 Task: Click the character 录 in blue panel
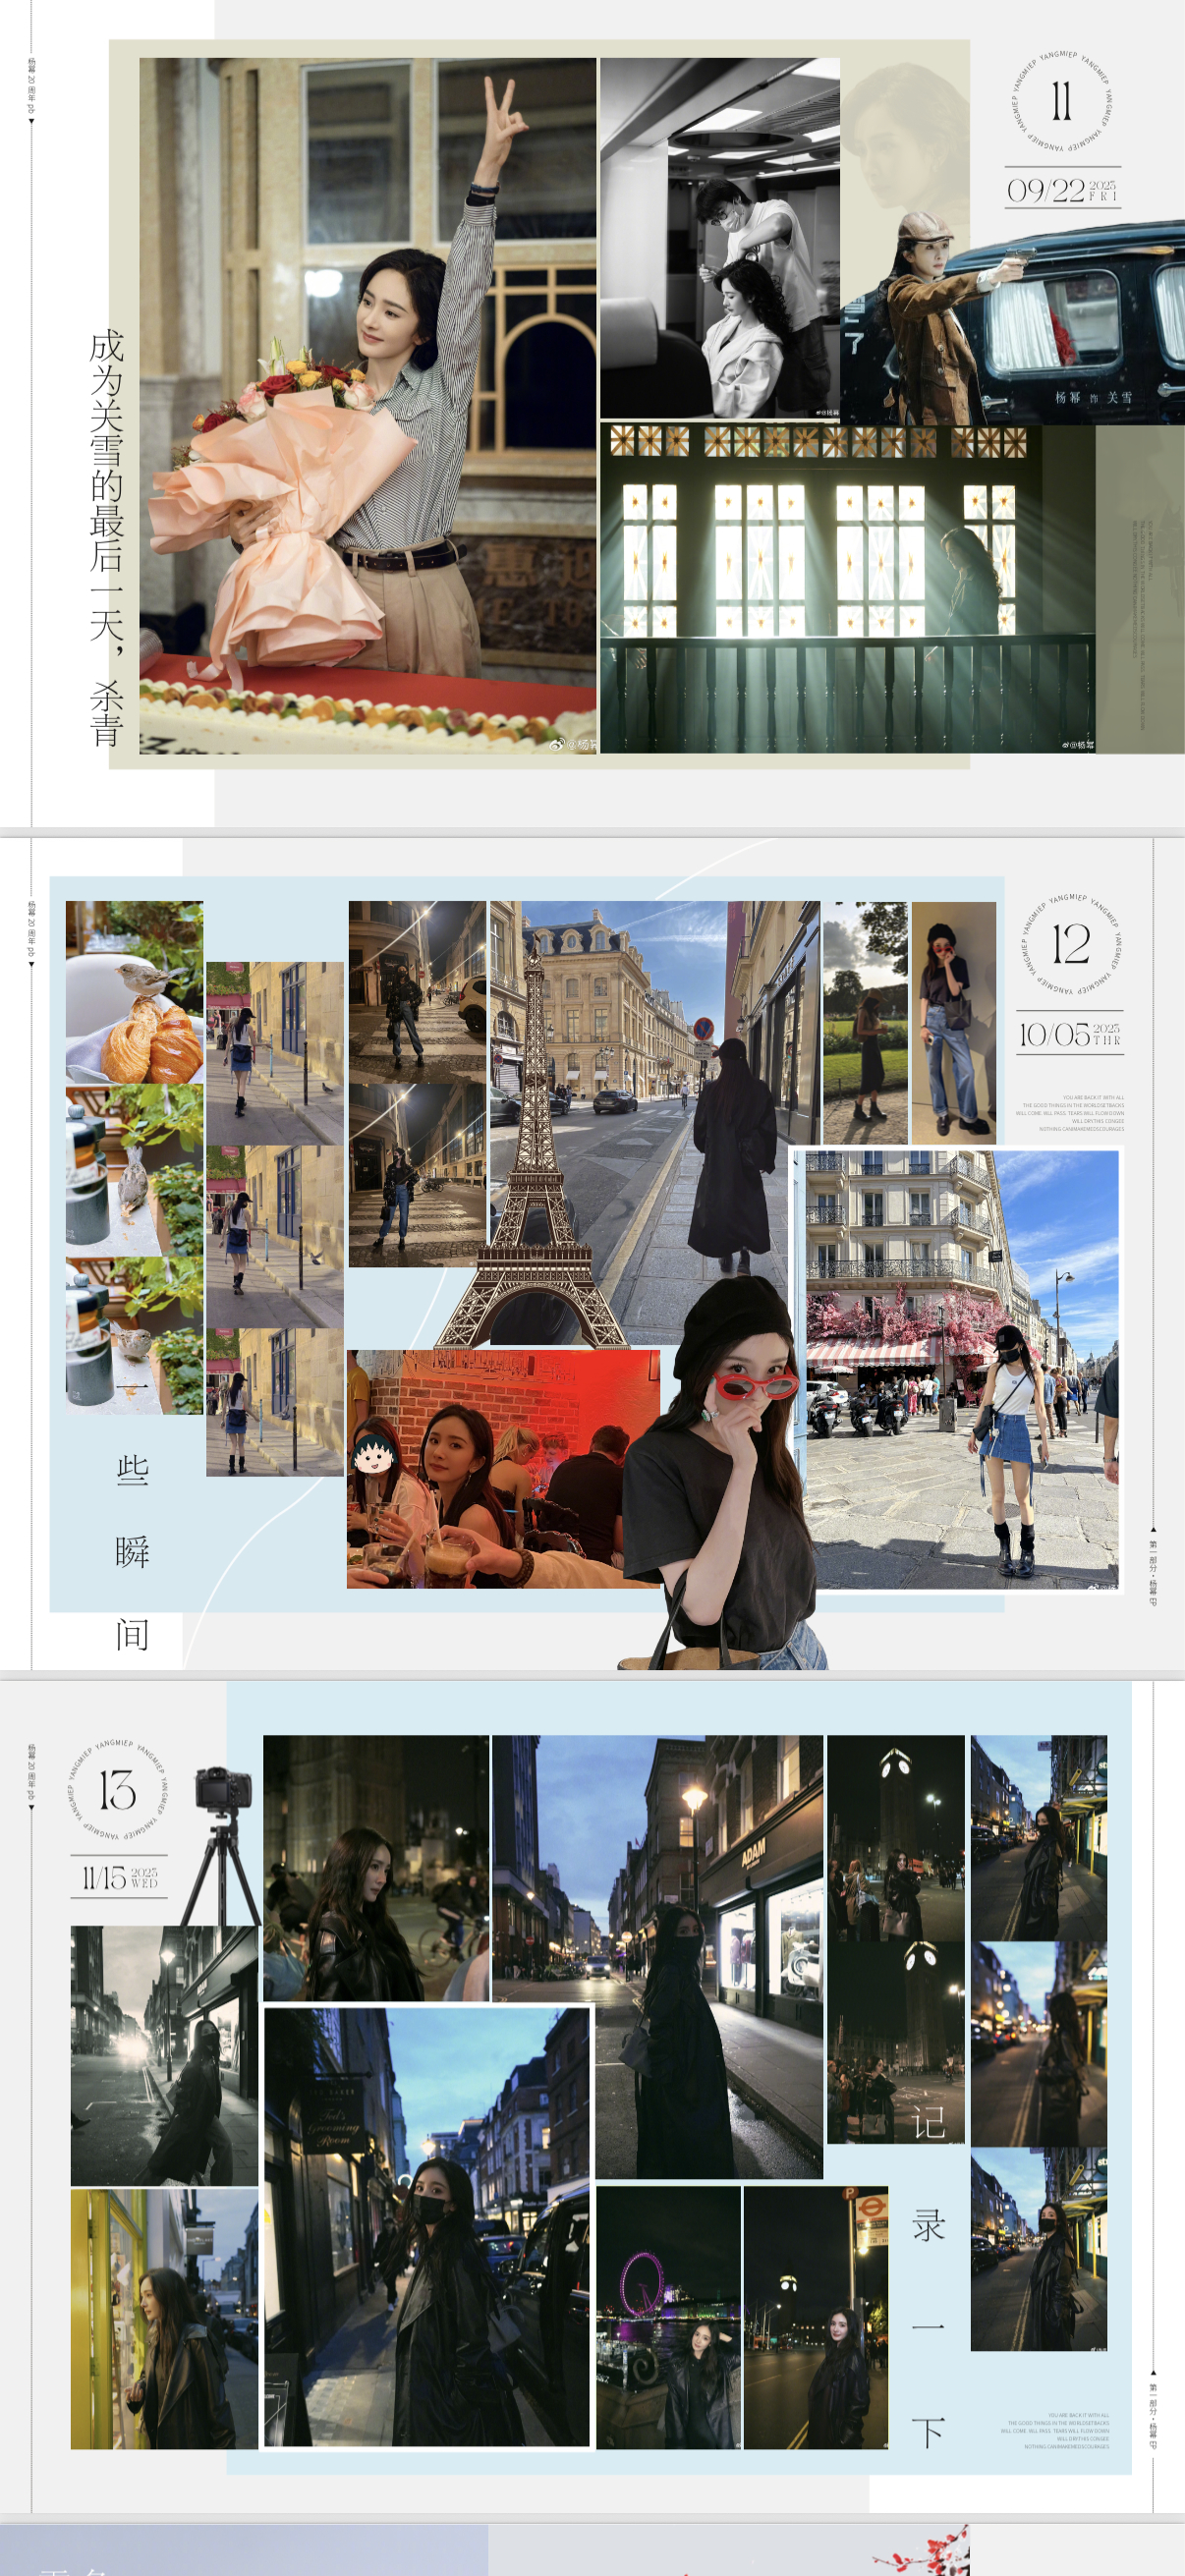coord(927,2226)
